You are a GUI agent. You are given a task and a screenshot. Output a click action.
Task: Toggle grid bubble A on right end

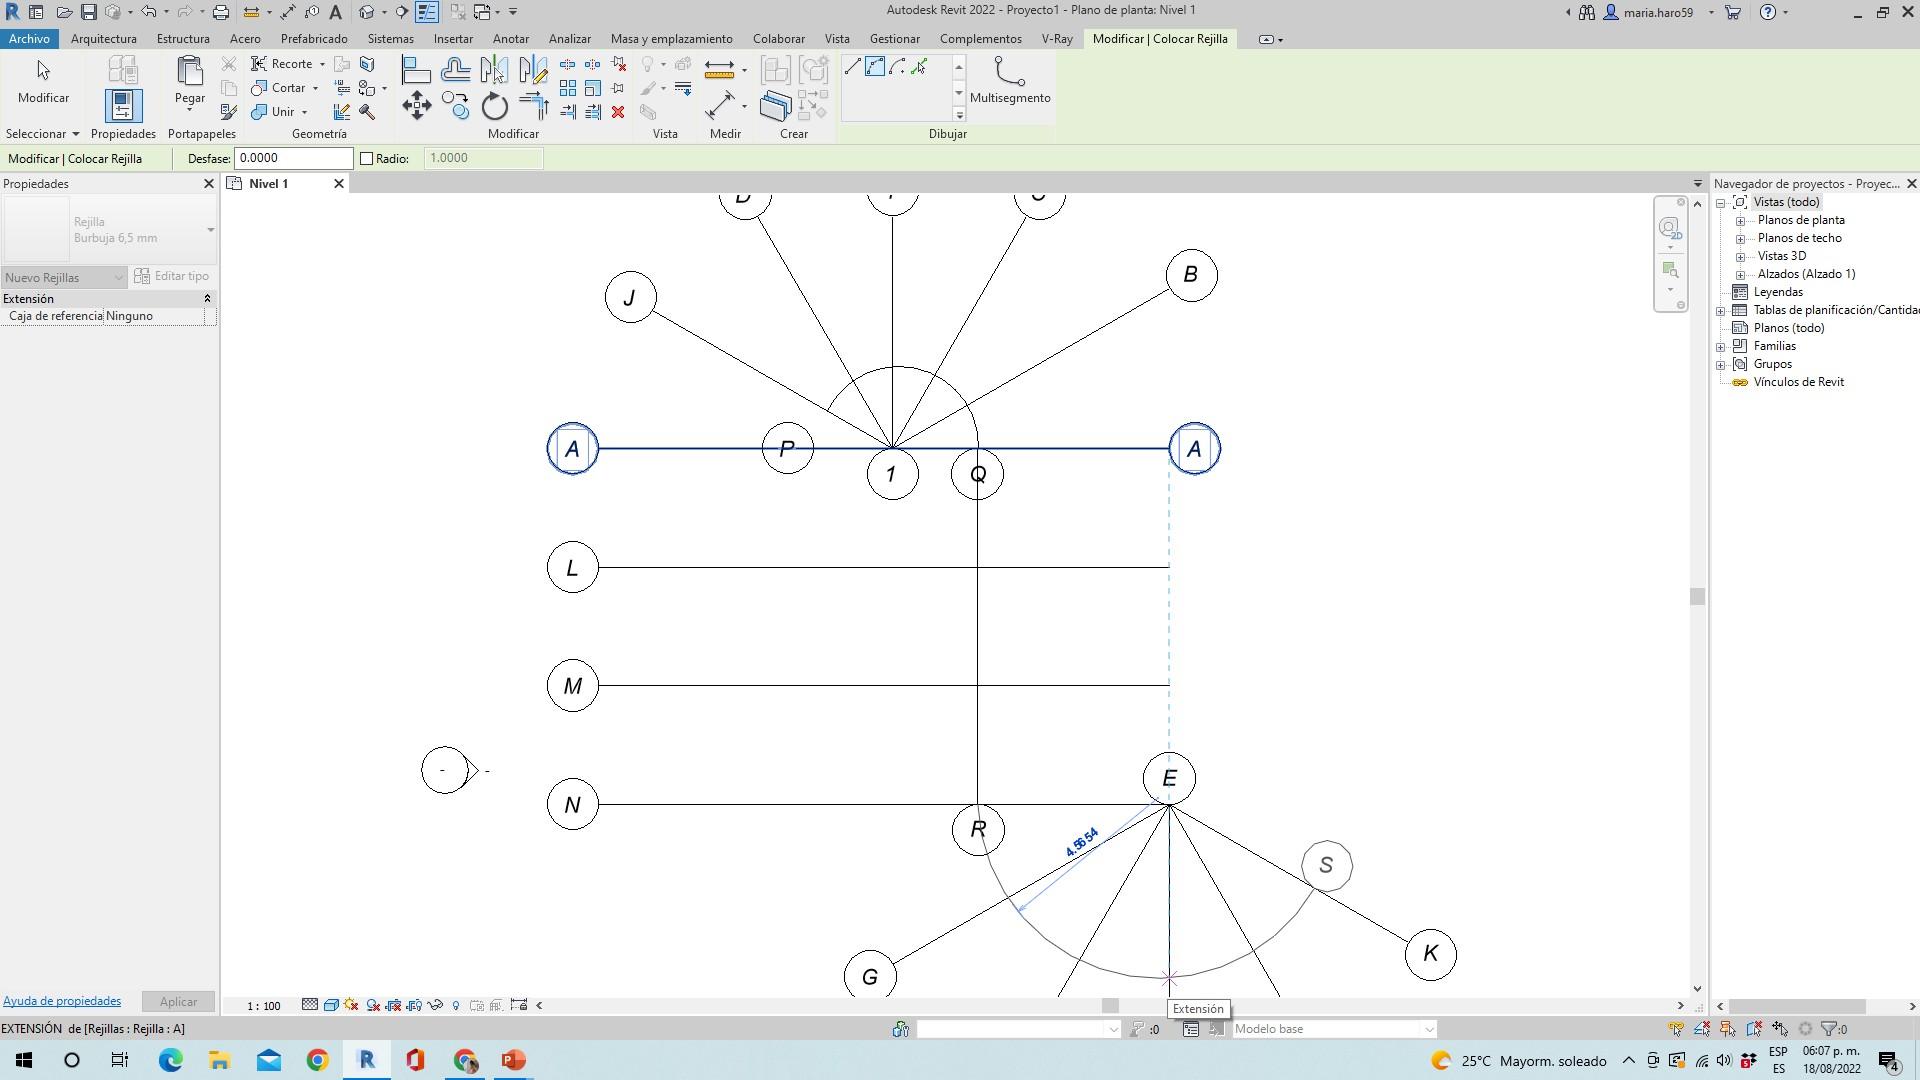coord(1194,449)
